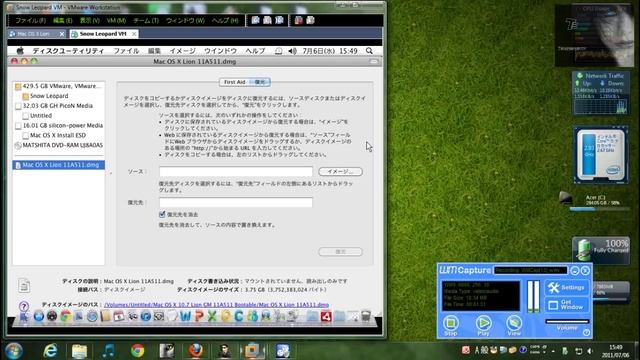Open Safari compass icon in Mac Dock

click(x=92, y=316)
